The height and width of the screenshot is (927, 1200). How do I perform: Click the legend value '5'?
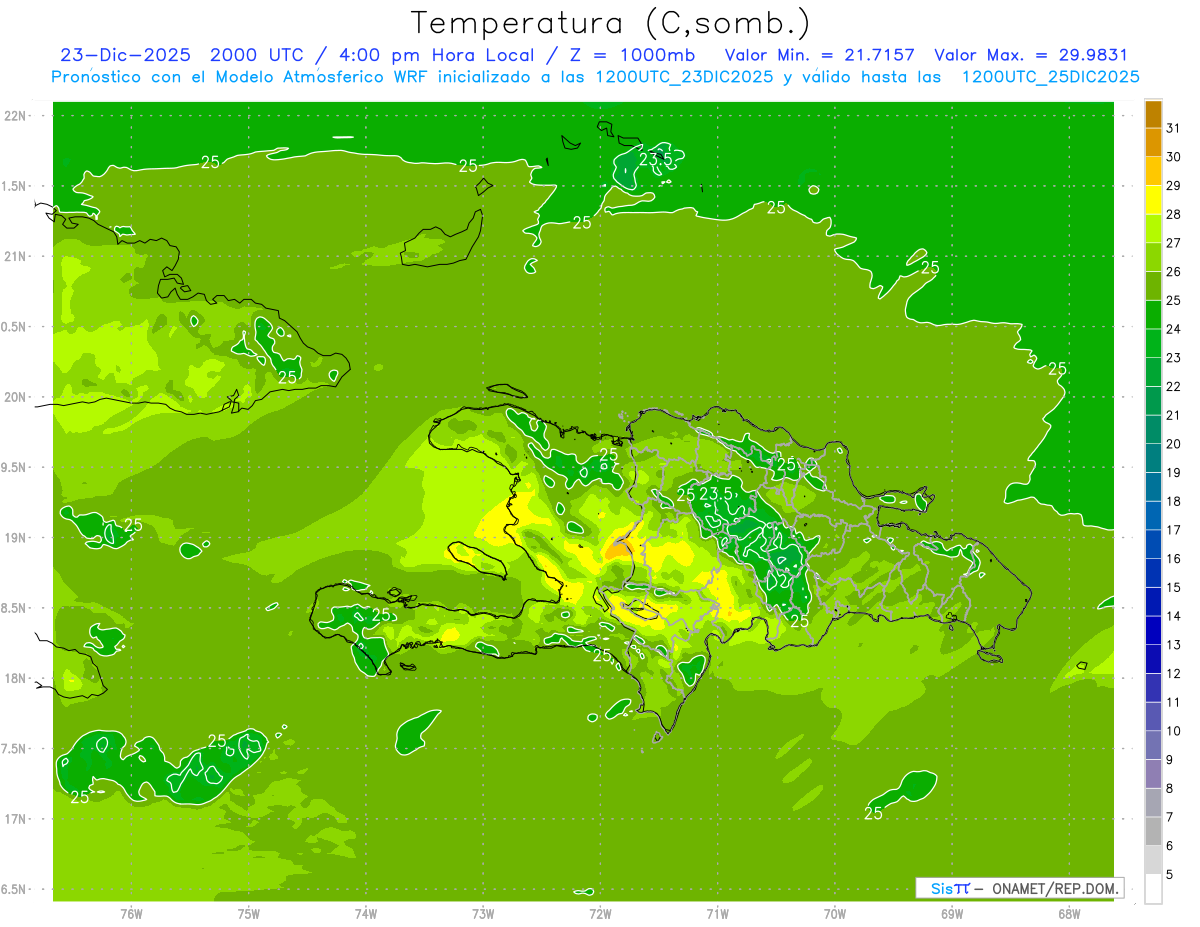(1170, 875)
